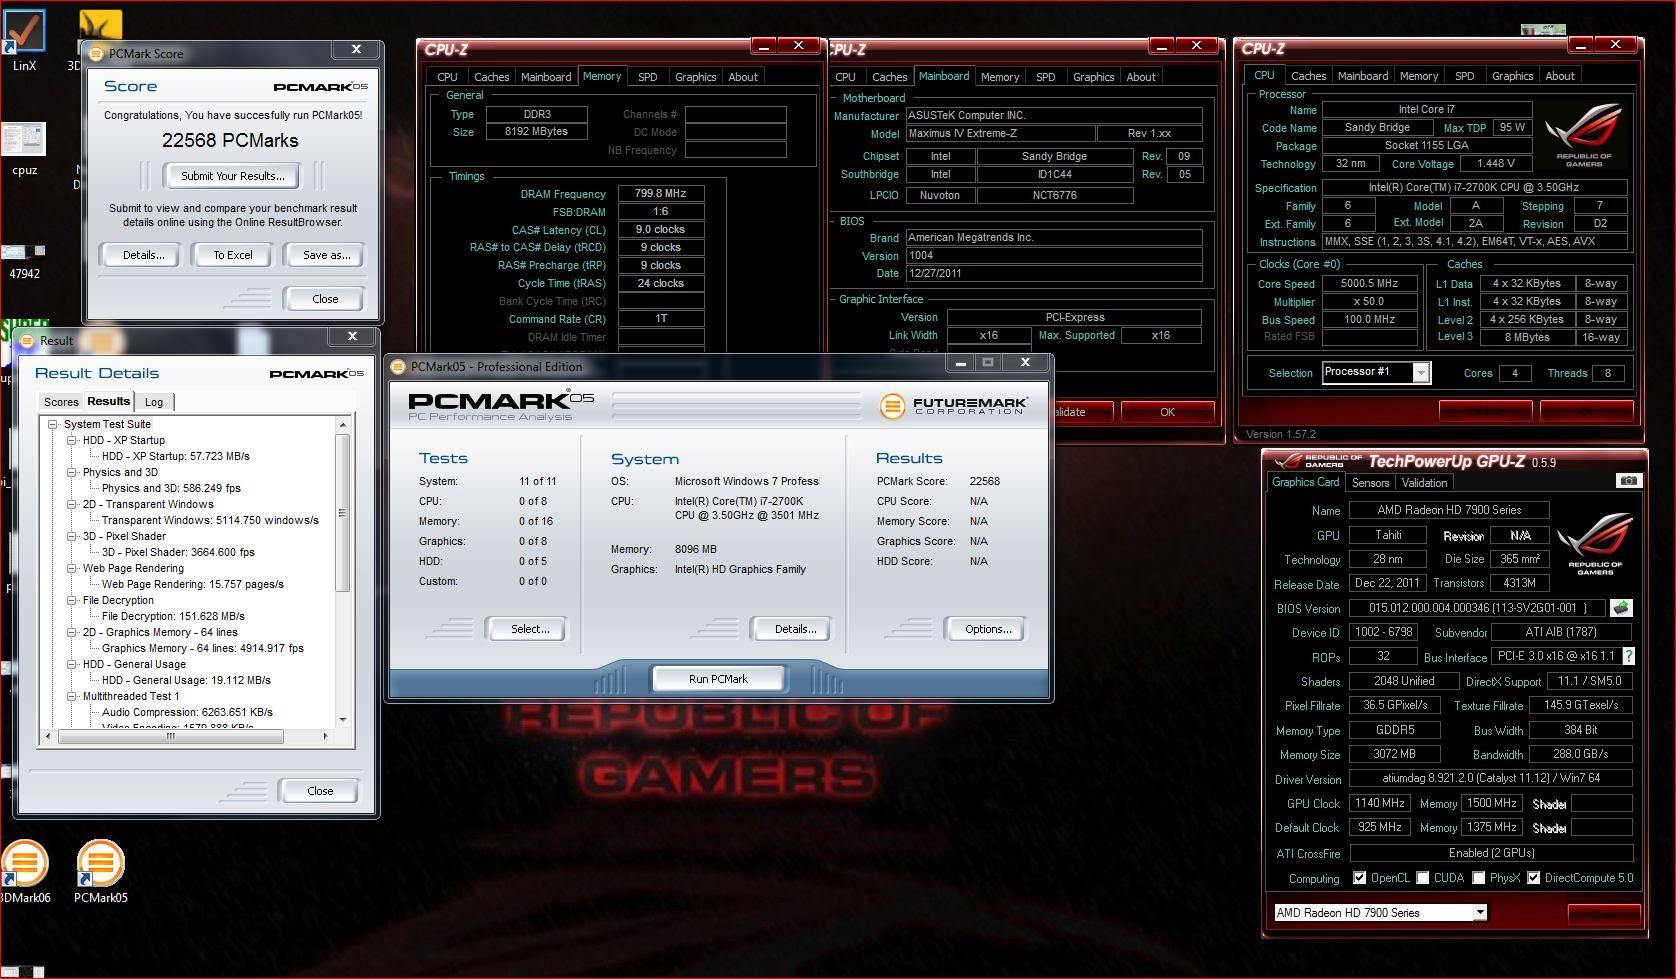Click the Core Speed 5000.5 MHz field
This screenshot has height=979, width=1676.
1369,284
